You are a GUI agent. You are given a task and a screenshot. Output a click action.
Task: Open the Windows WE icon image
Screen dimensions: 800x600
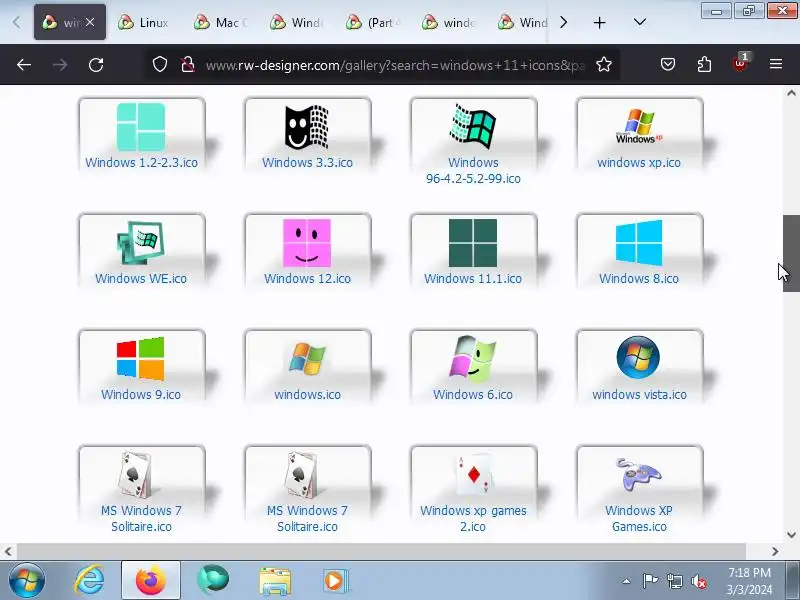coord(141,243)
